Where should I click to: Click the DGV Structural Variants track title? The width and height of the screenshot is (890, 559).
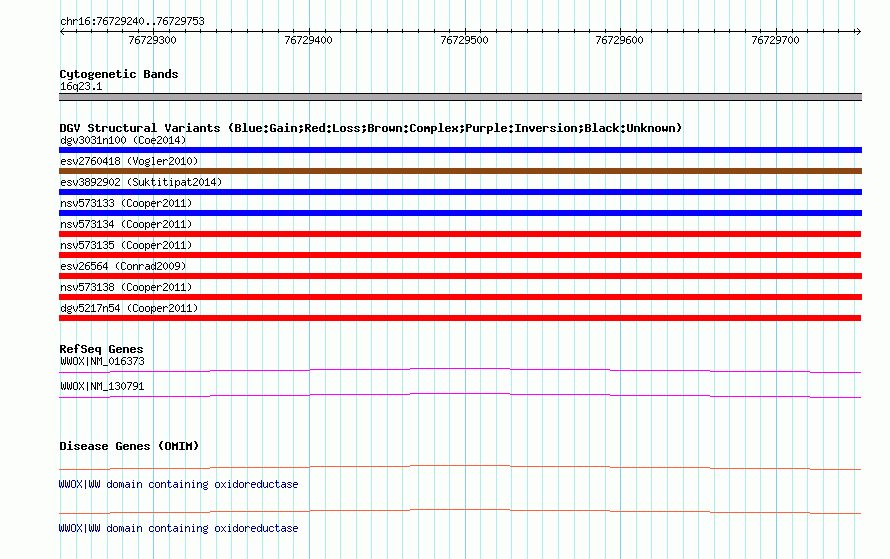tap(371, 128)
